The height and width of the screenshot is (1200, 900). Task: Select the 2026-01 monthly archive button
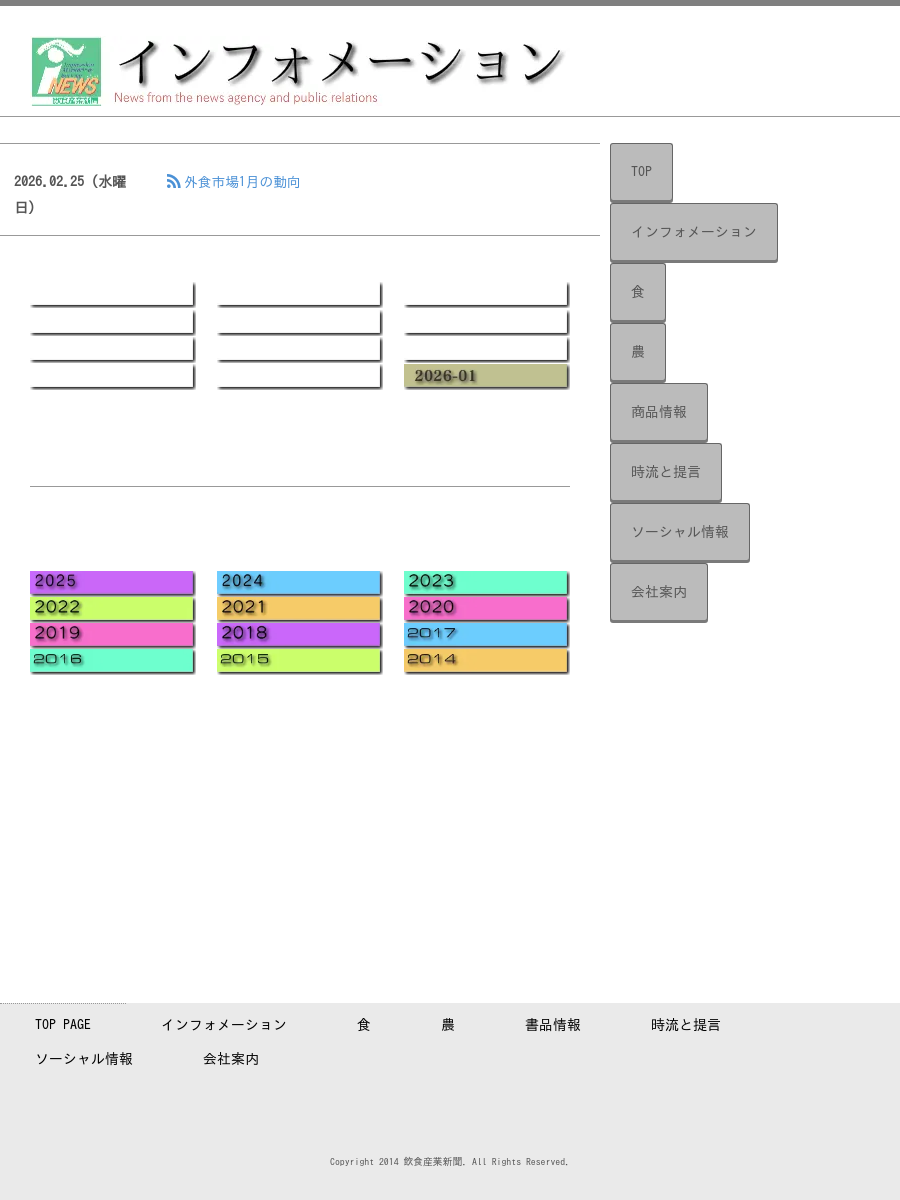click(x=486, y=376)
